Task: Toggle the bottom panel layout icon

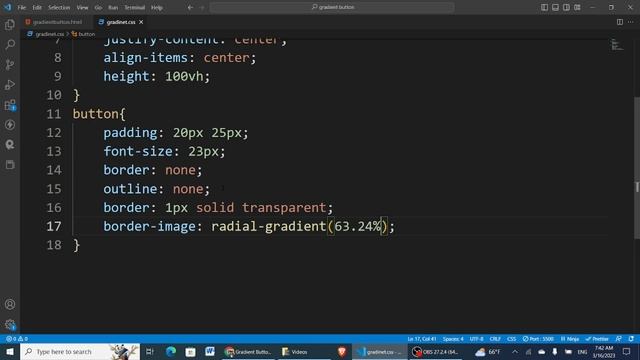Action: click(x=555, y=7)
